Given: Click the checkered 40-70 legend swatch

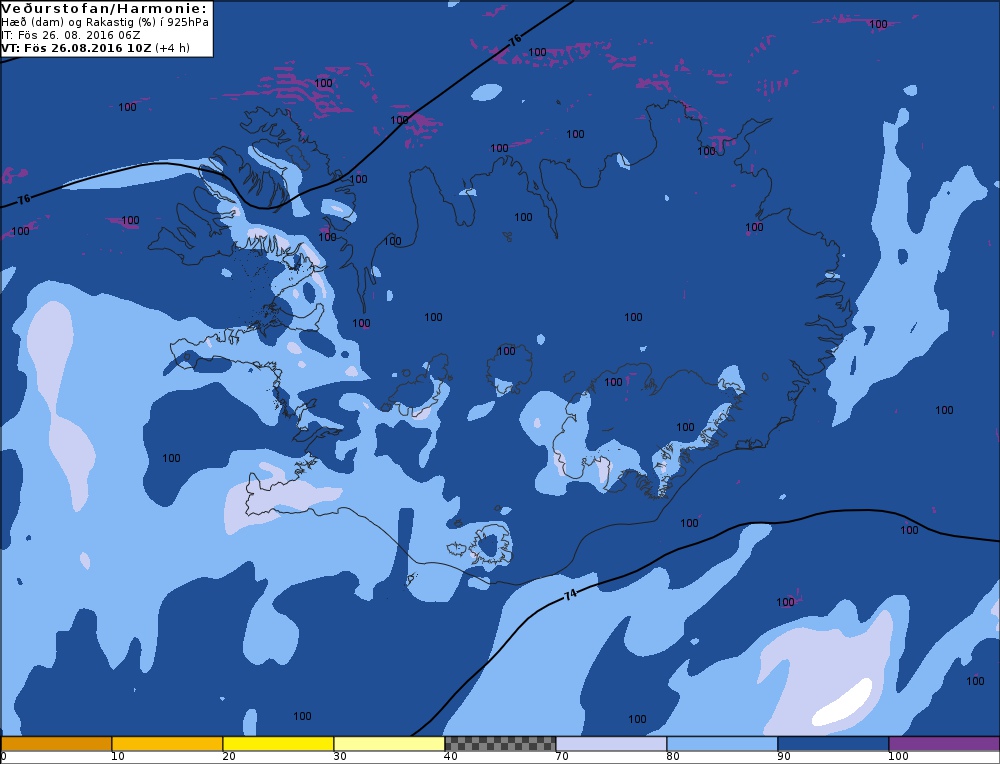Looking at the screenshot, I should [500, 744].
